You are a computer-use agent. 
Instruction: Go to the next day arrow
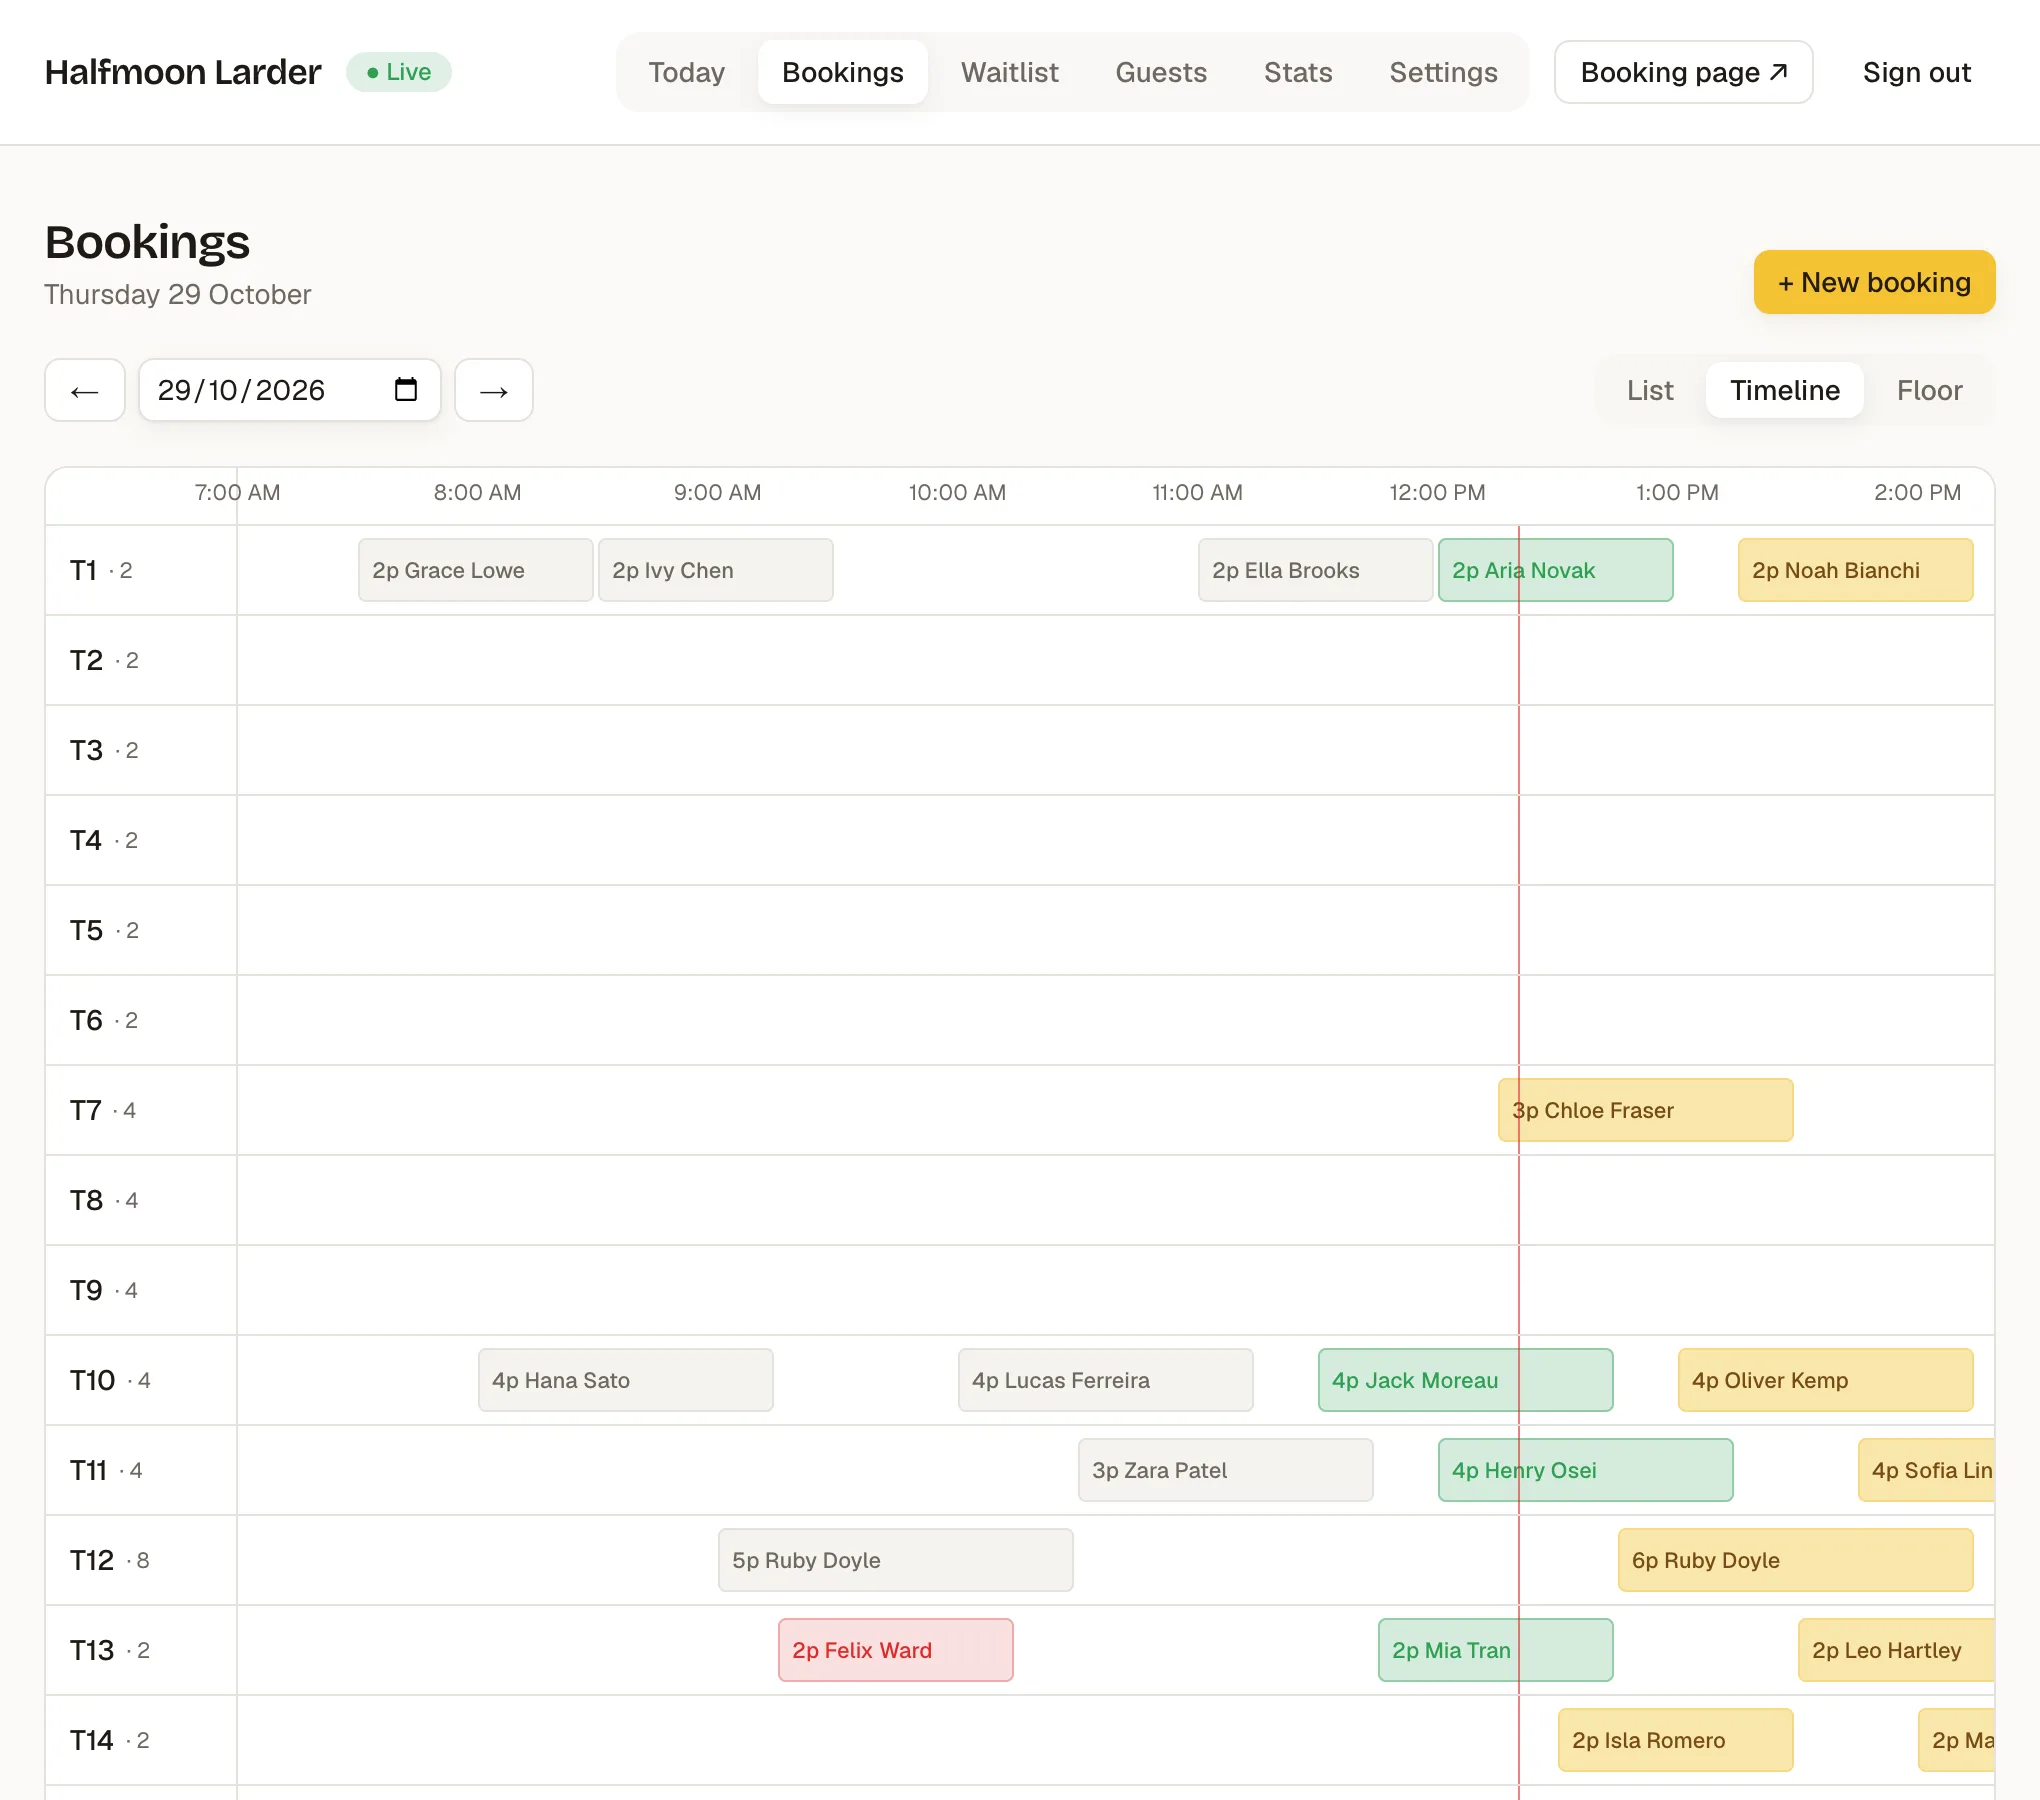(x=494, y=390)
